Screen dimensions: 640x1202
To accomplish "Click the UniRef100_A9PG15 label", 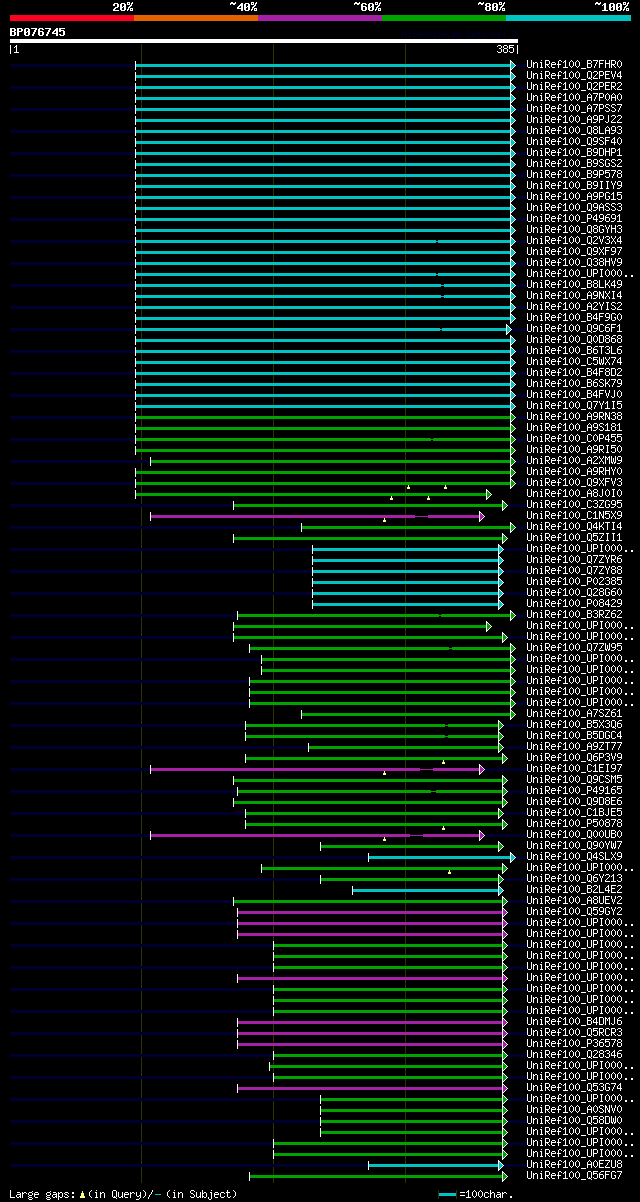I will [x=574, y=196].
